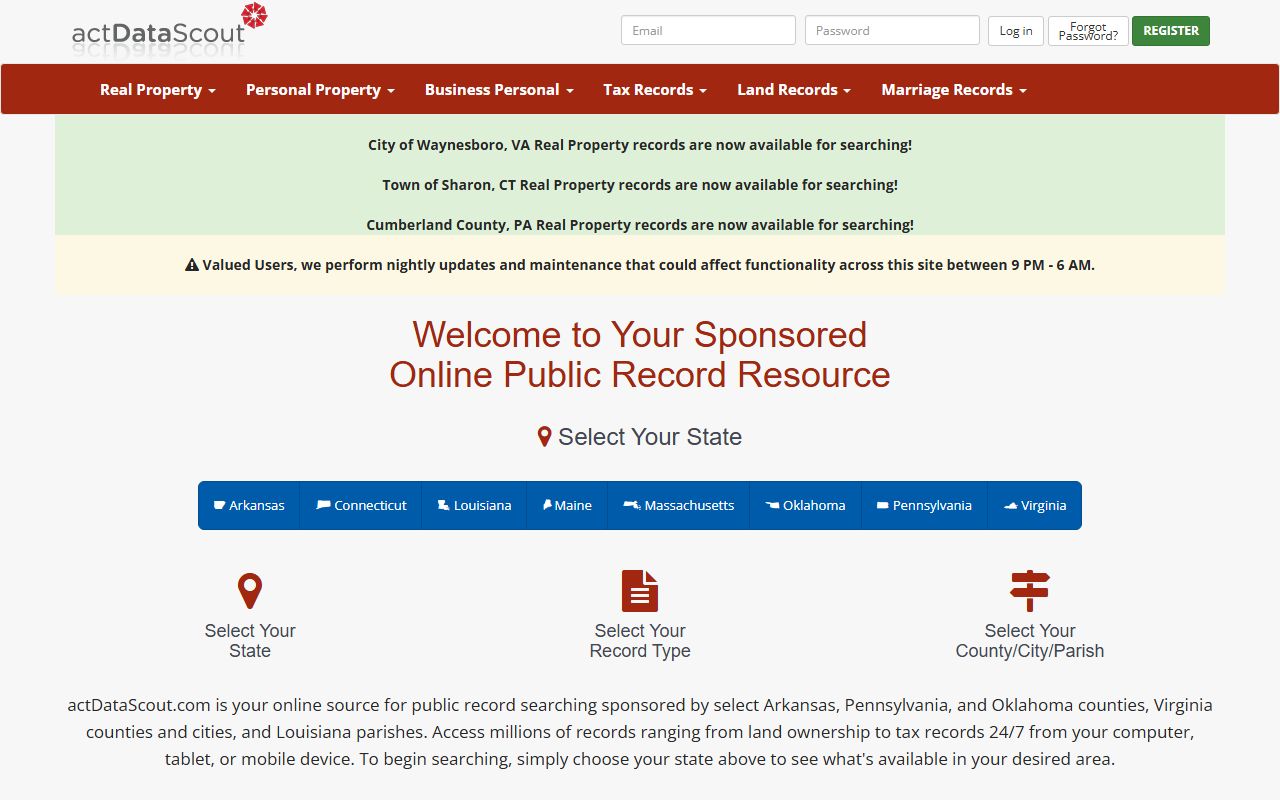Screen dimensions: 1280x800
Task: Open the Real Property dropdown menu
Action: point(158,89)
